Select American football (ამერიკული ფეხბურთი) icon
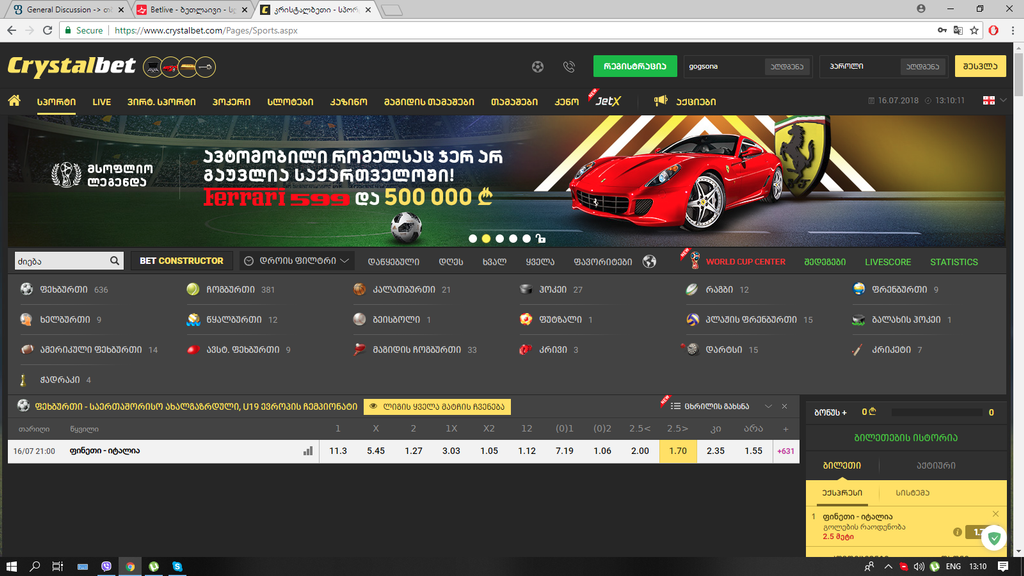1024x576 pixels. (27, 349)
